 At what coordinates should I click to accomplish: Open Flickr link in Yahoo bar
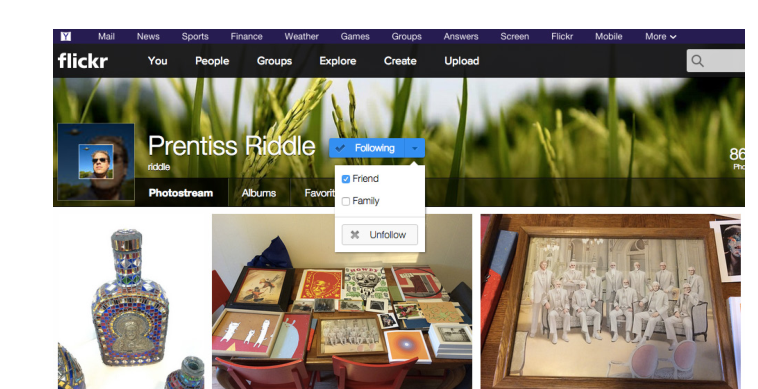pyautogui.click(x=562, y=36)
